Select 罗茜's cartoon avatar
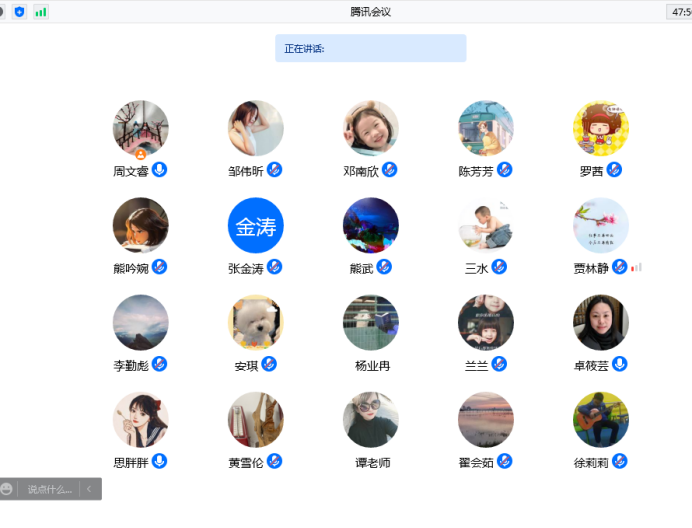The height and width of the screenshot is (528, 692). coord(601,128)
